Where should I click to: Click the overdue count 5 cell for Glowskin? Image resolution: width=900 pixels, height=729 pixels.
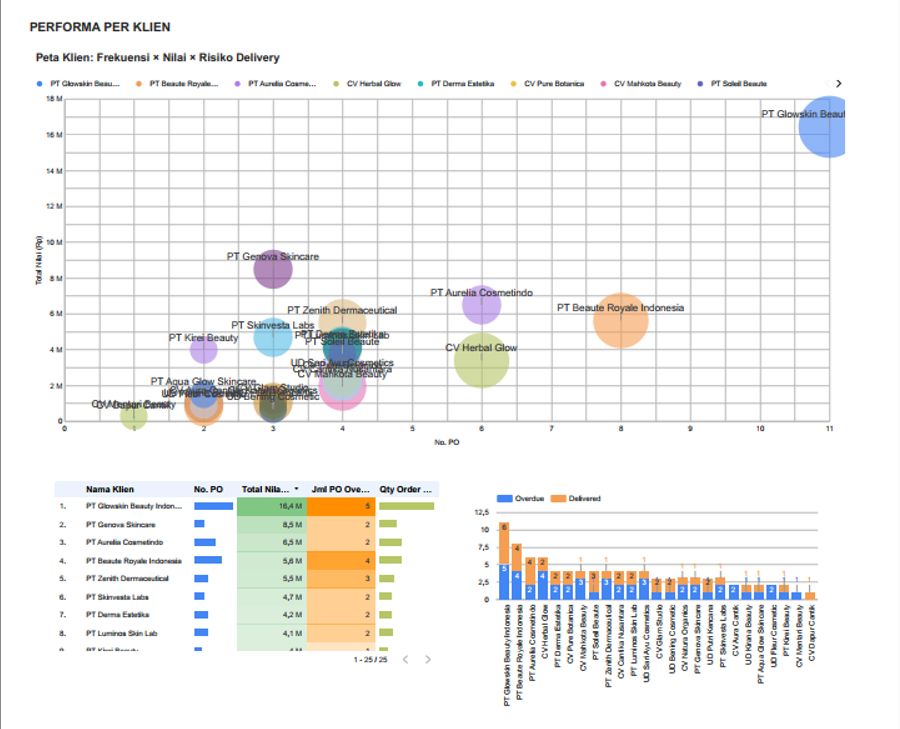(342, 506)
